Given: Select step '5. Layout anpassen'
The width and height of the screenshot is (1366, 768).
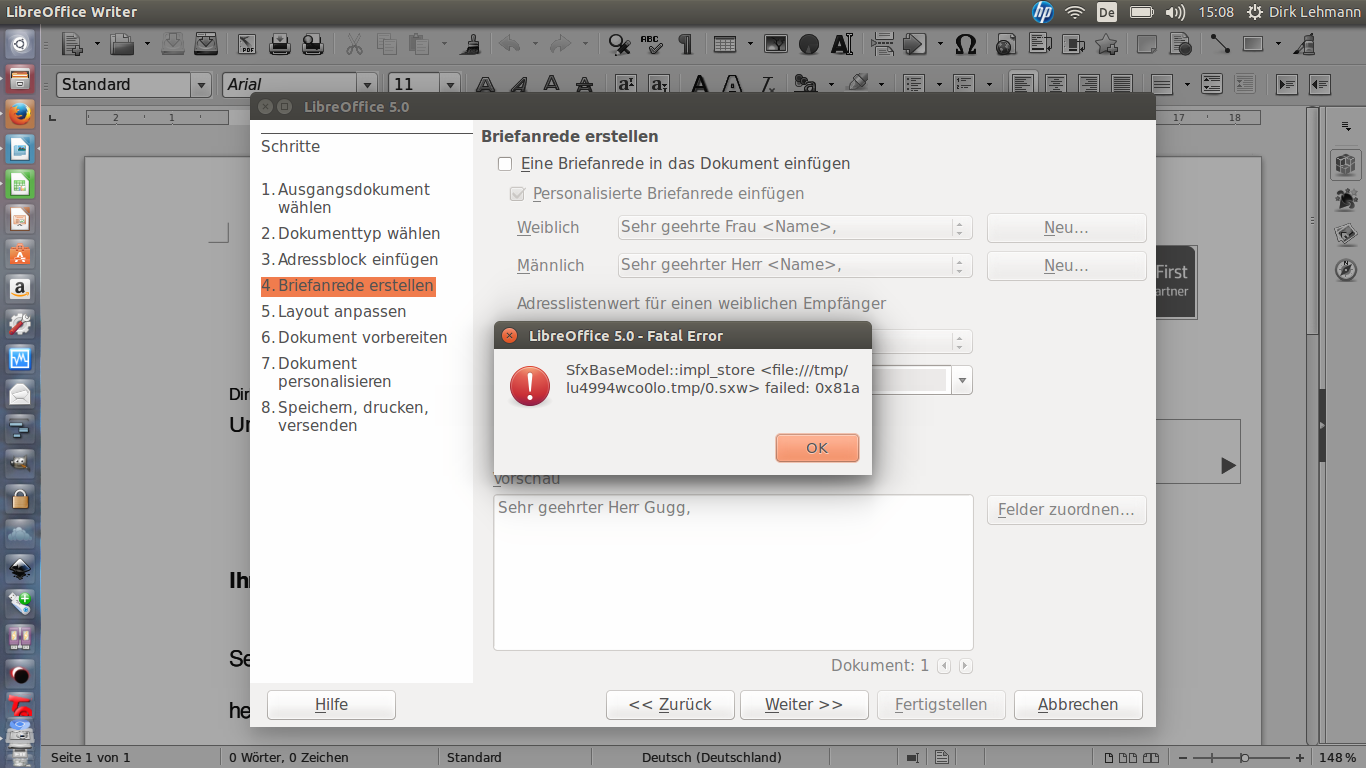Looking at the screenshot, I should click(334, 311).
